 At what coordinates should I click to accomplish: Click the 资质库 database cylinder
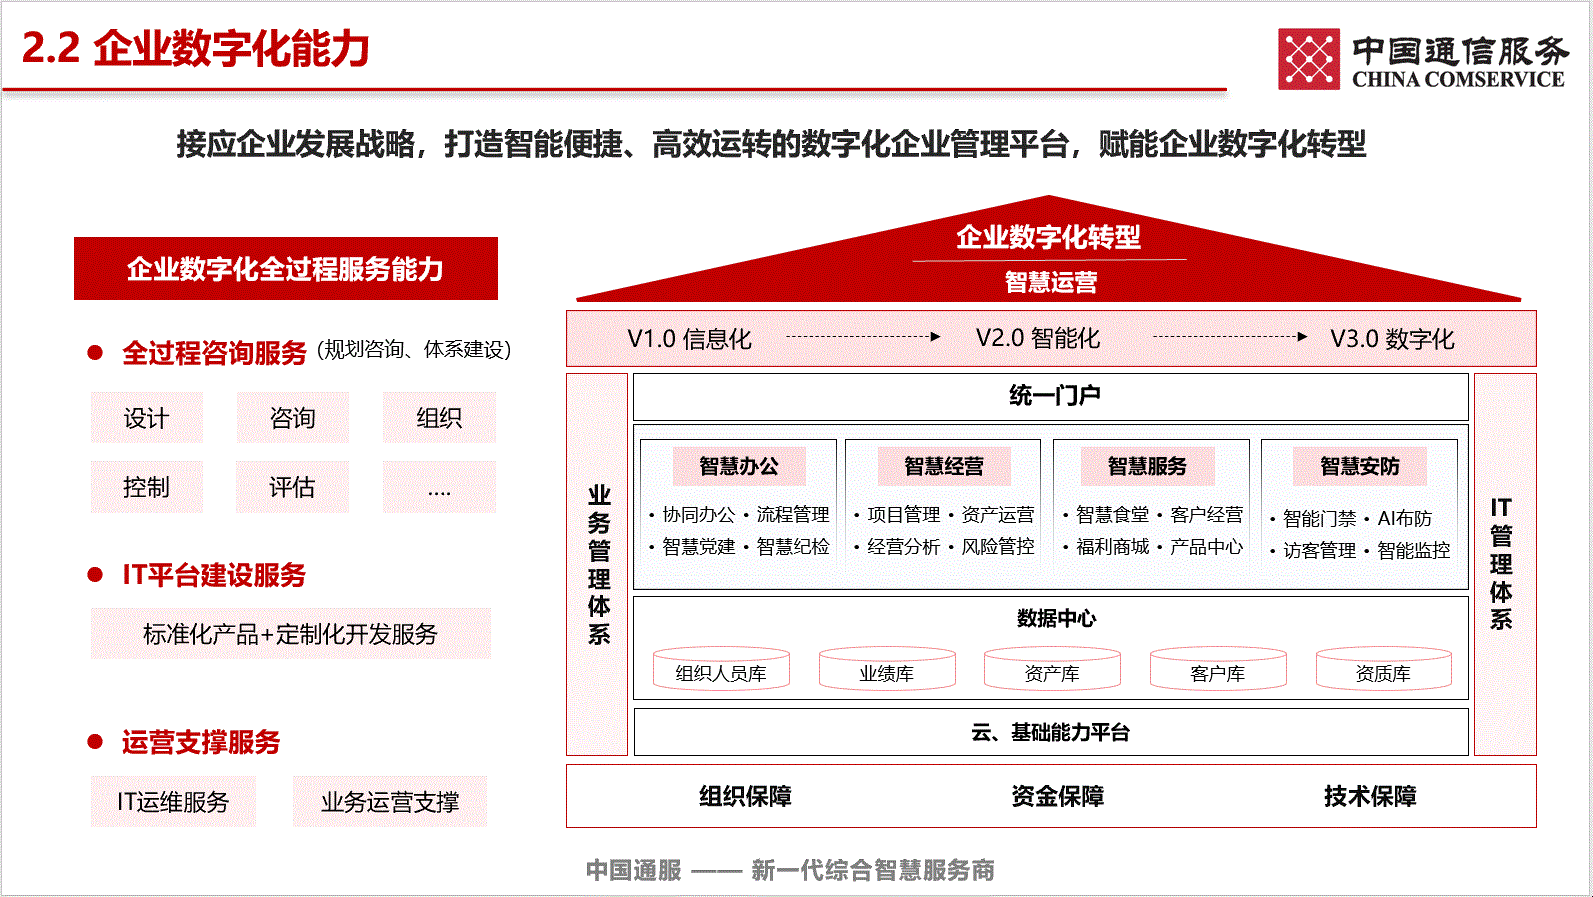[1384, 669]
